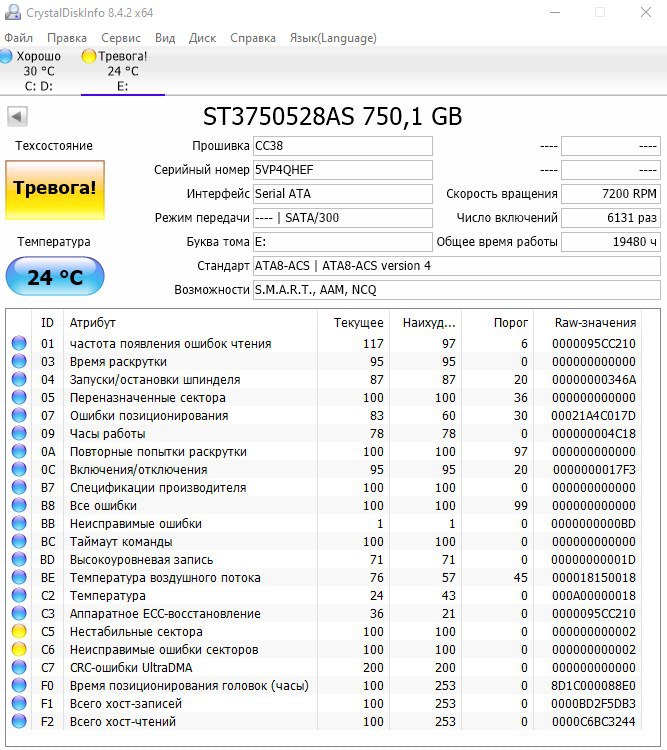
Task: Click the CrystalDiskInfo app icon in title bar
Action: pos(12,12)
